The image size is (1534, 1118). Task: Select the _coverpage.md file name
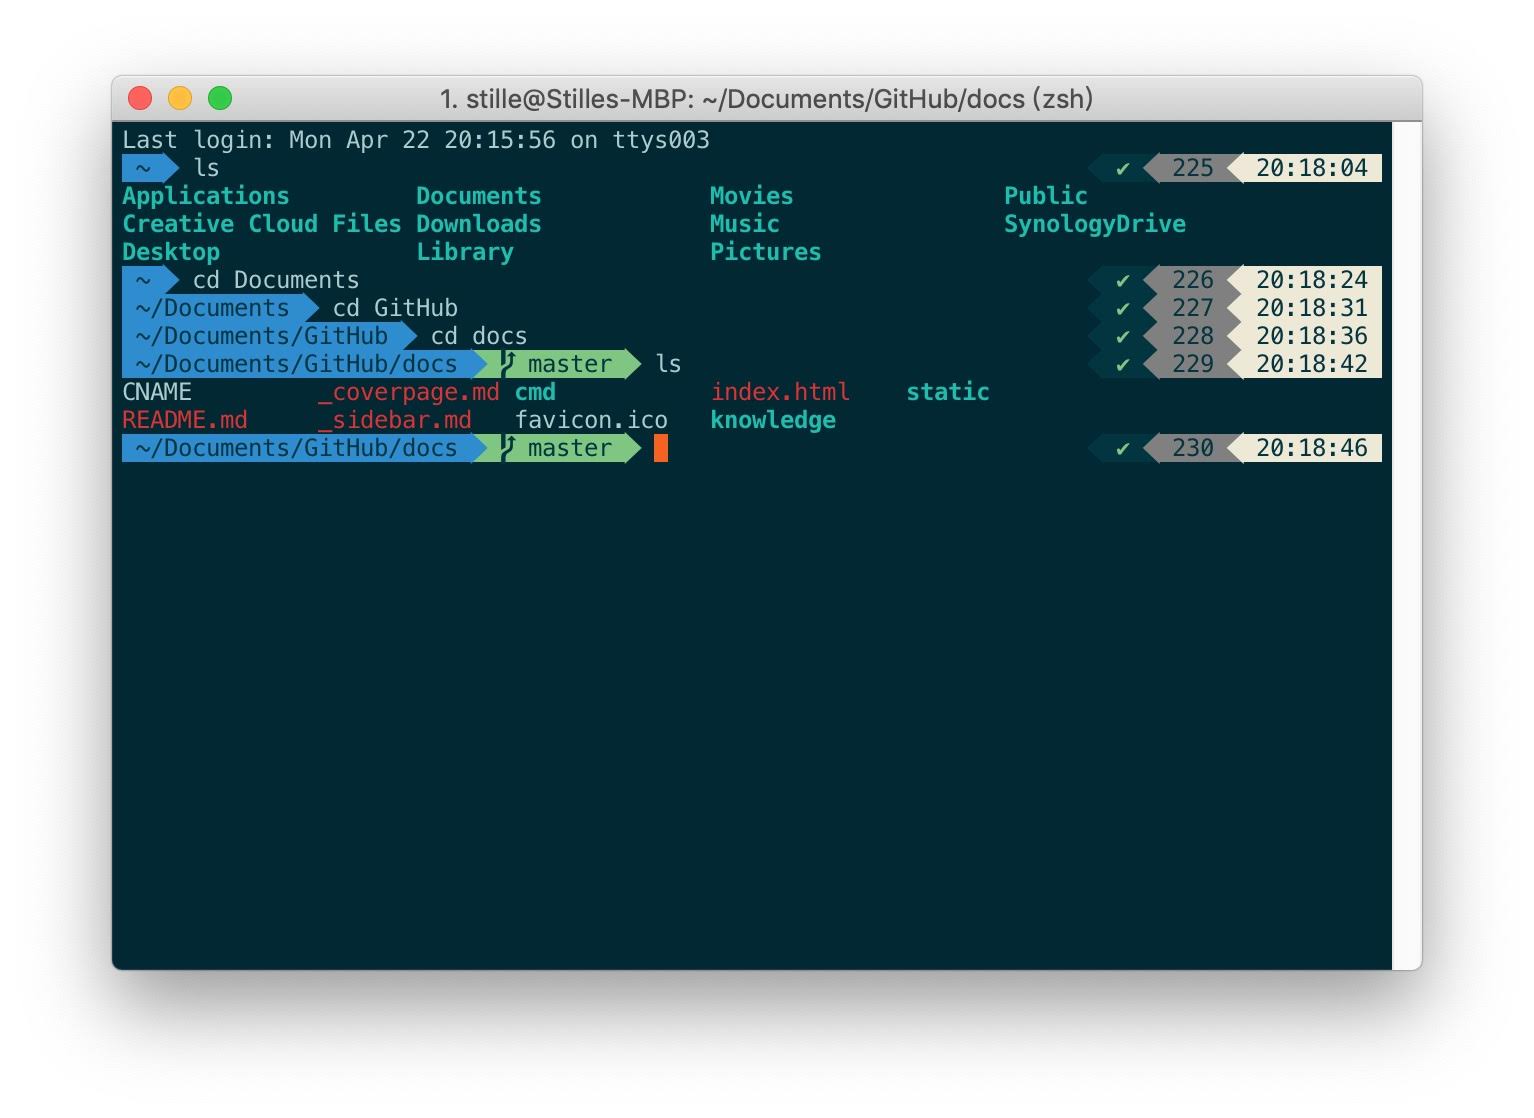409,392
